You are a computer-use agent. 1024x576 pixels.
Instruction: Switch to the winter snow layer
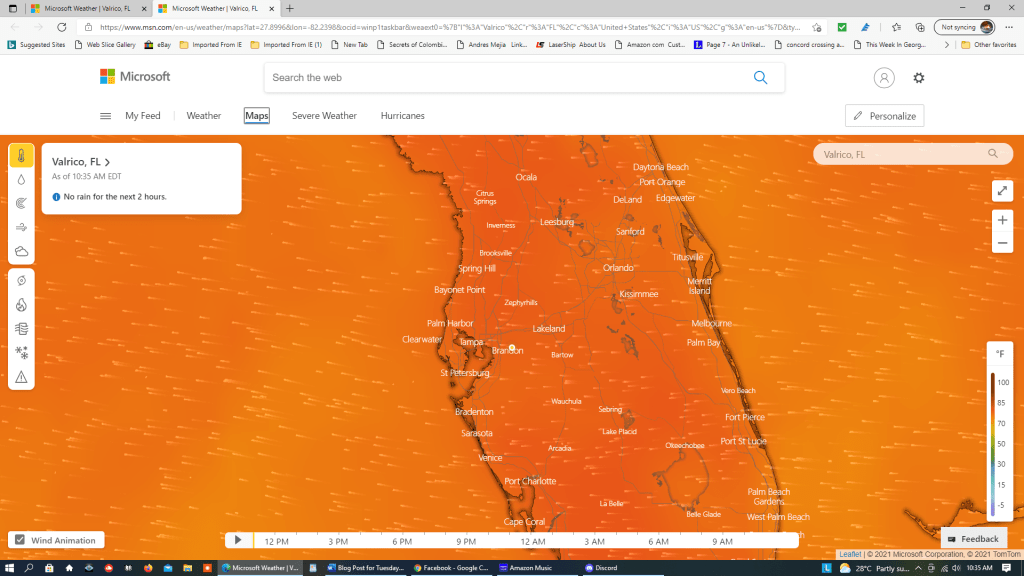pos(21,353)
